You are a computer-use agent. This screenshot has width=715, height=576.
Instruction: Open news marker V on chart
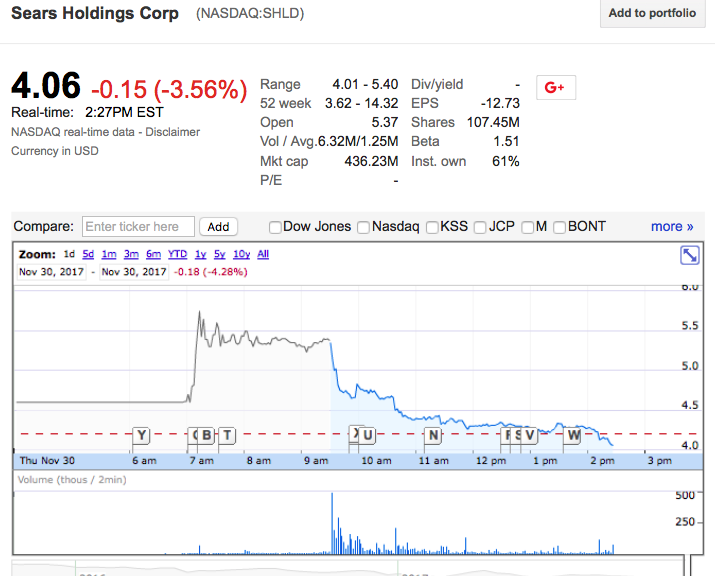(529, 436)
